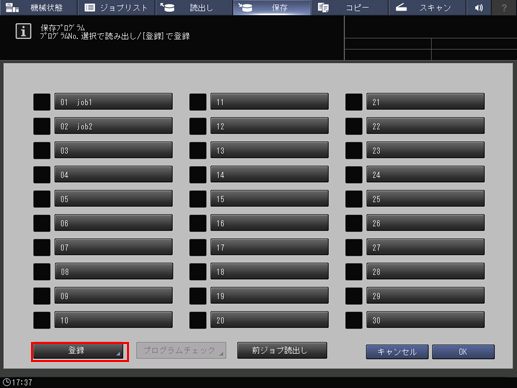The height and width of the screenshot is (388, 517).
Task: Open help with the question mark icon
Action: 504,7
